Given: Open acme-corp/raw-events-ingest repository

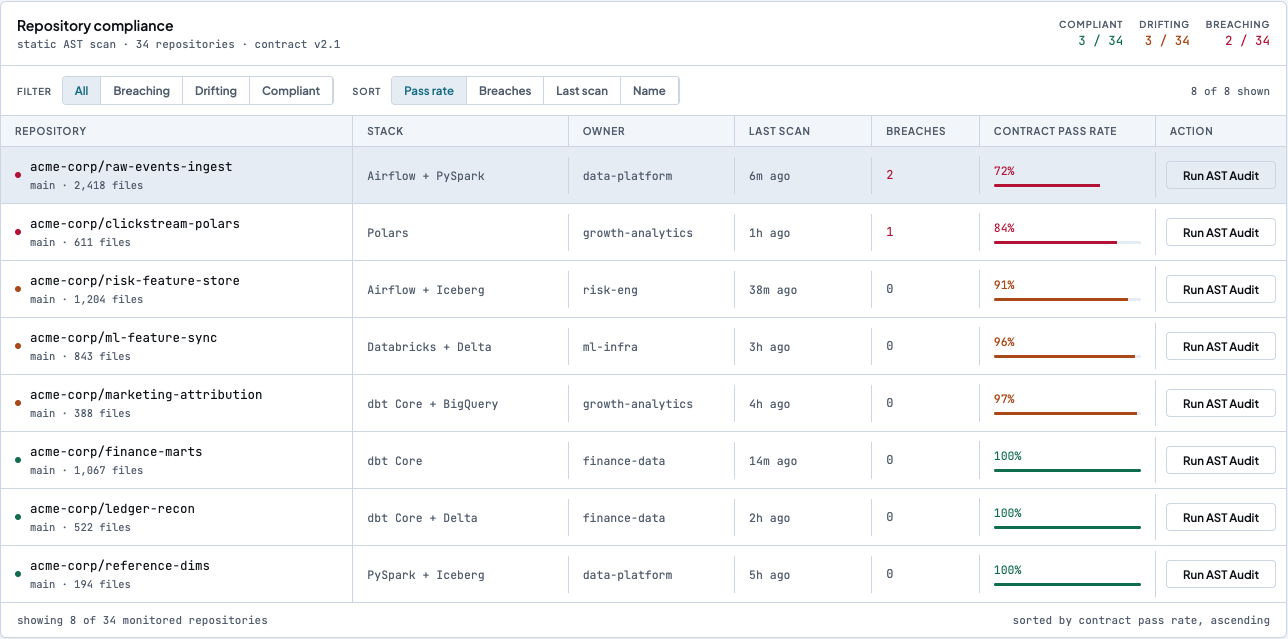Looking at the screenshot, I should pos(131,167).
